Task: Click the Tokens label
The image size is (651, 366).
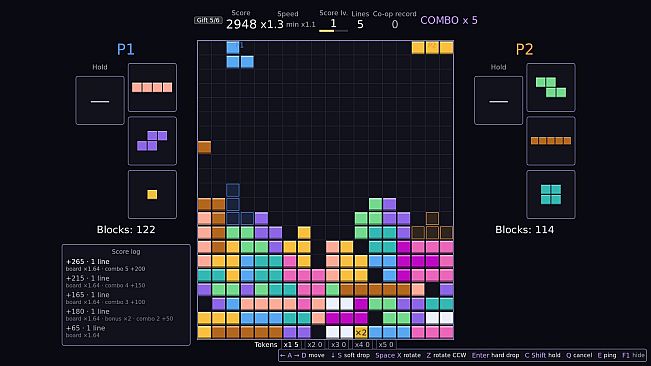Action: tap(266, 344)
